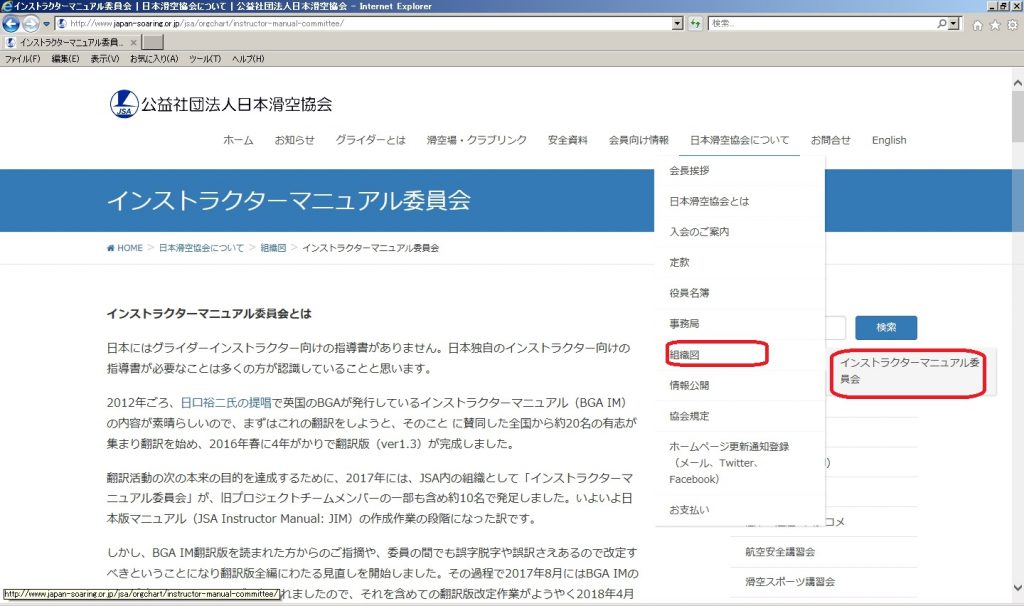Open the search provider dropdown arrow

(x=954, y=24)
